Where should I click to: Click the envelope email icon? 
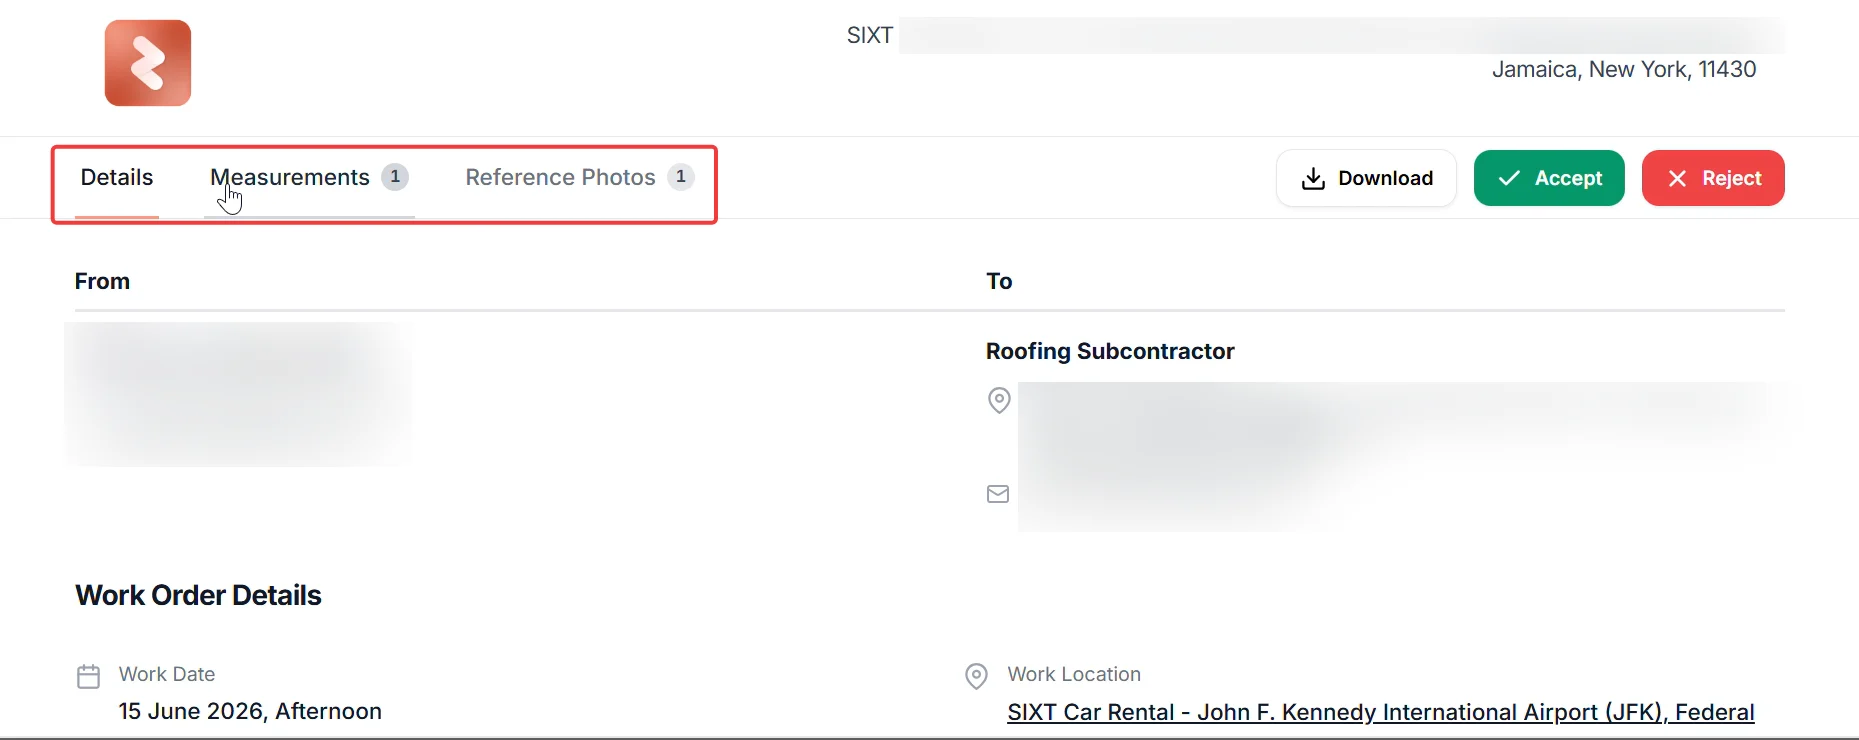point(998,494)
